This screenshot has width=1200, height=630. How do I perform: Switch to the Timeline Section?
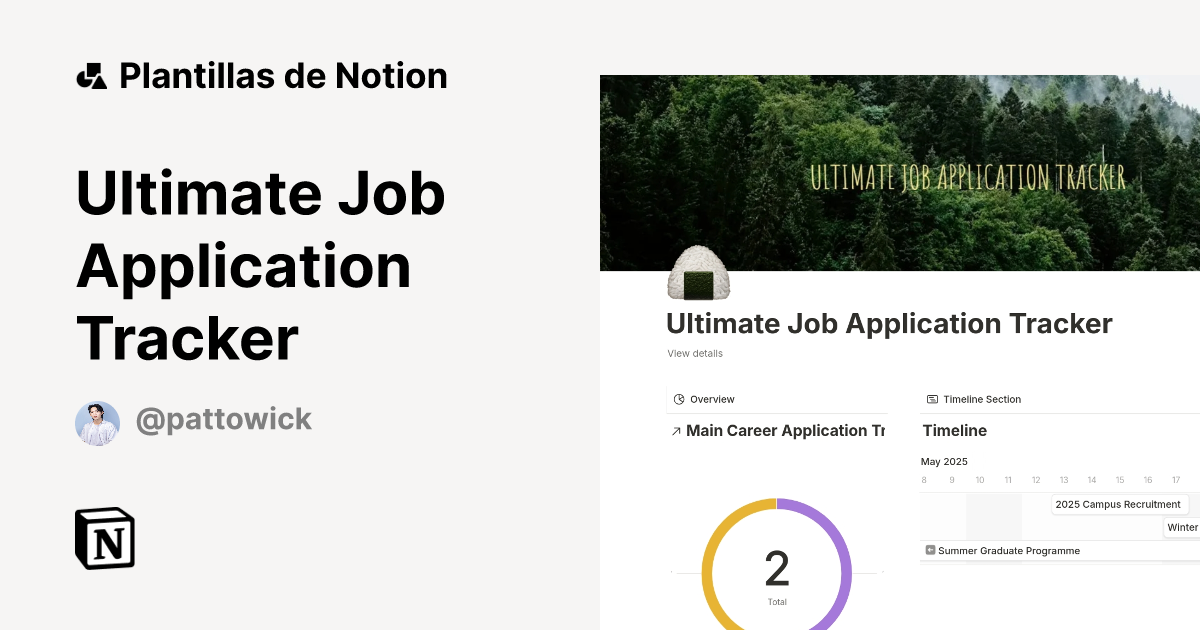(x=981, y=399)
